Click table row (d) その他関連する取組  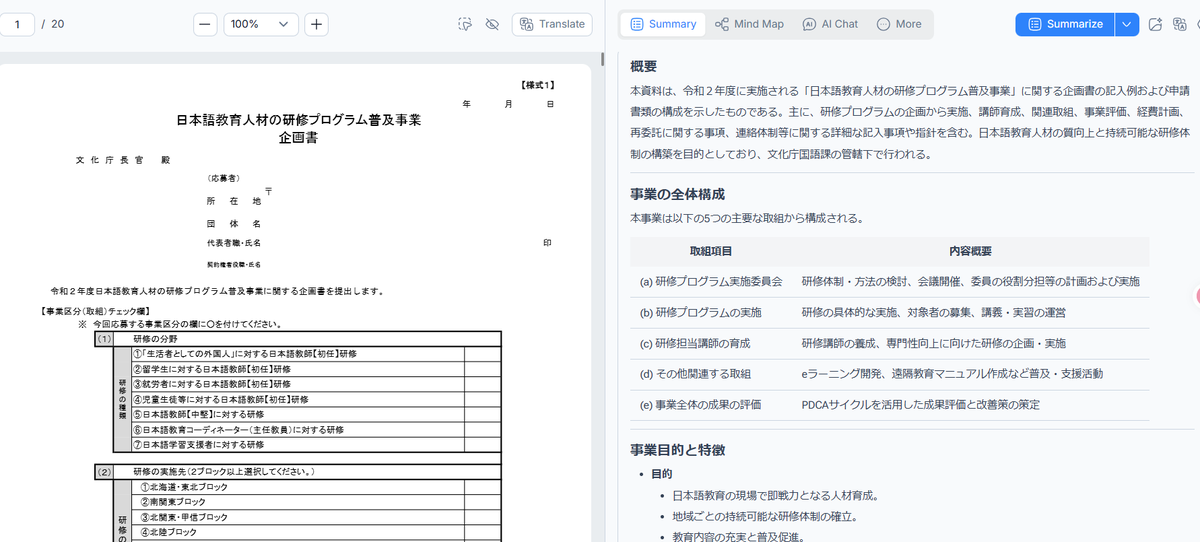tap(890, 374)
